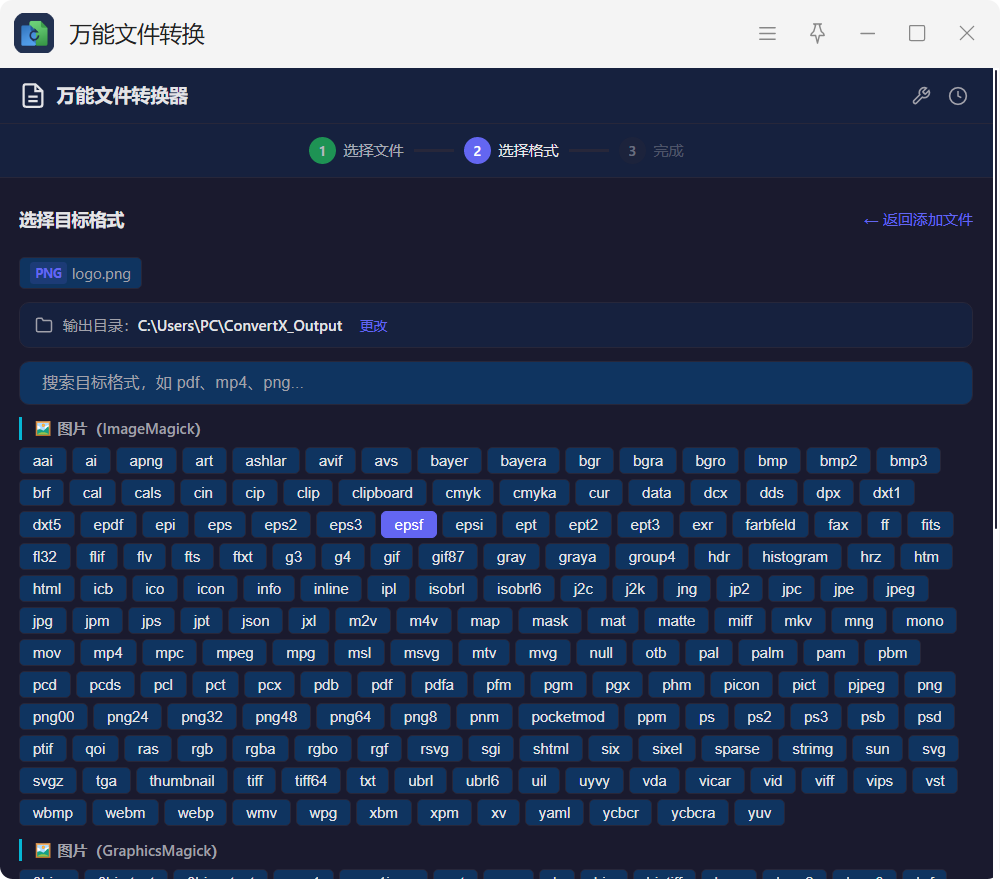
Task: Click the document icon beside 万能文件转换器
Action: pos(33,96)
